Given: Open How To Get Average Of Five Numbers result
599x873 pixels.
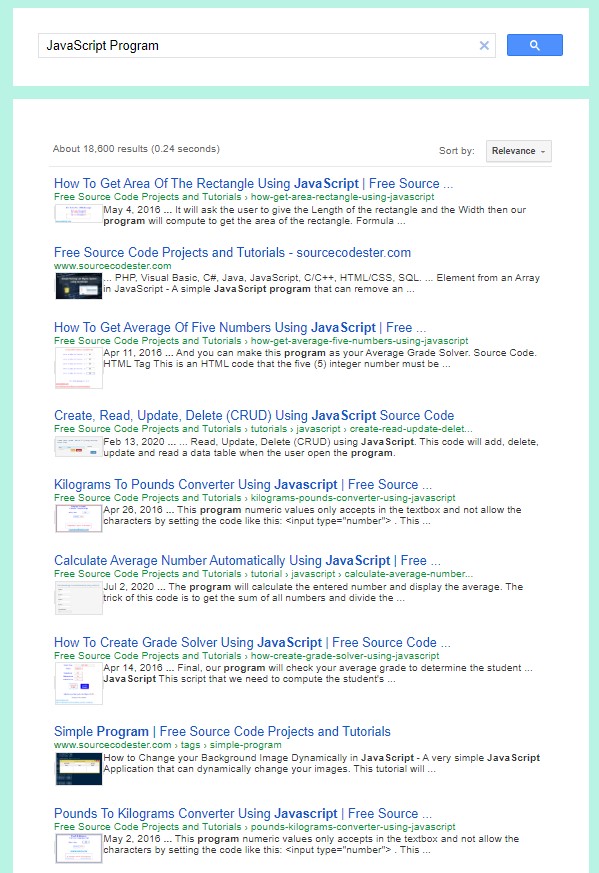Looking at the screenshot, I should click(240, 327).
